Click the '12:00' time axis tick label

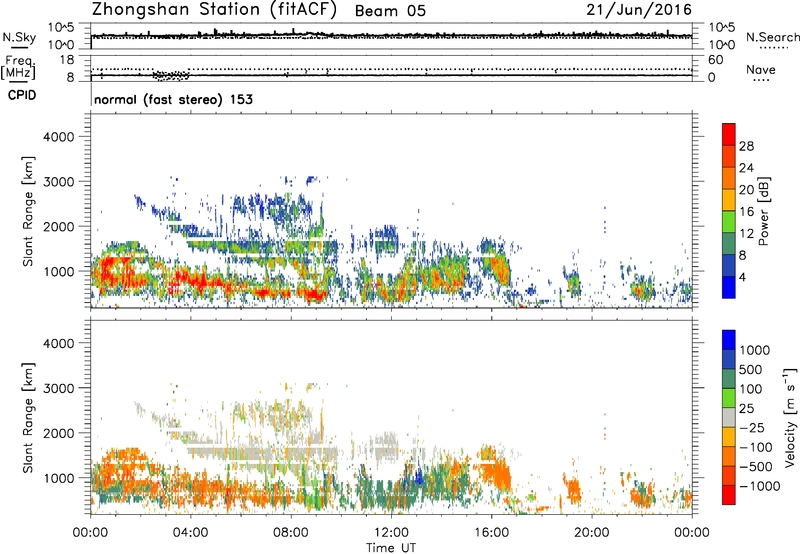coord(391,533)
